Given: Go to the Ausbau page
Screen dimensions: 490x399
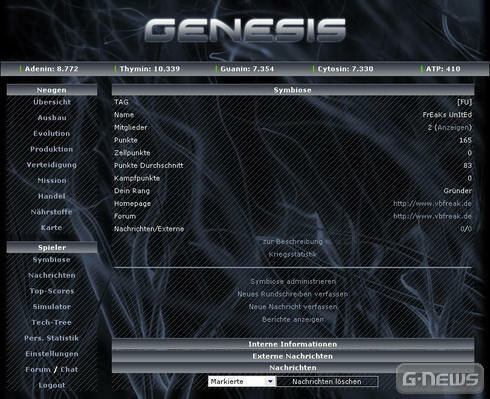Looking at the screenshot, I should click(52, 118).
